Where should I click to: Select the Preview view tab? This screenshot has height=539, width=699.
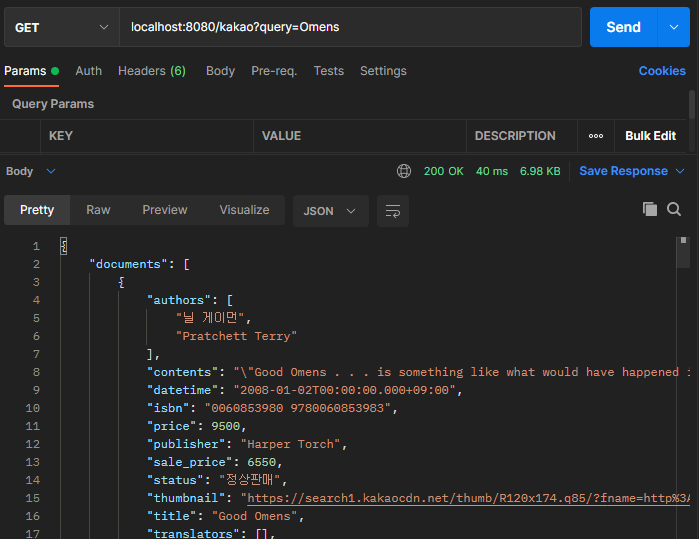(165, 210)
